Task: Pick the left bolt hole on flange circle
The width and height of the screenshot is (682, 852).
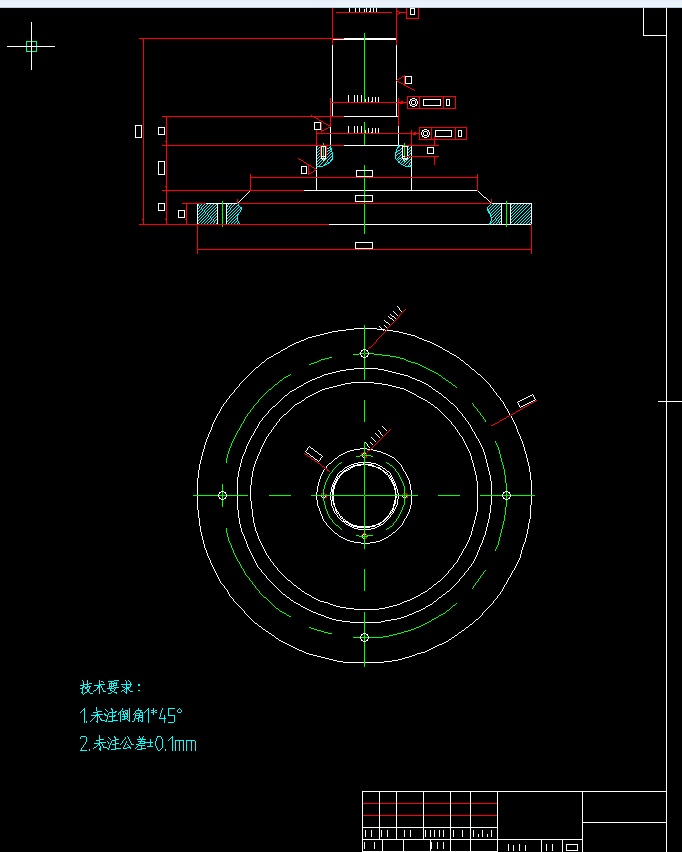Action: [222, 495]
